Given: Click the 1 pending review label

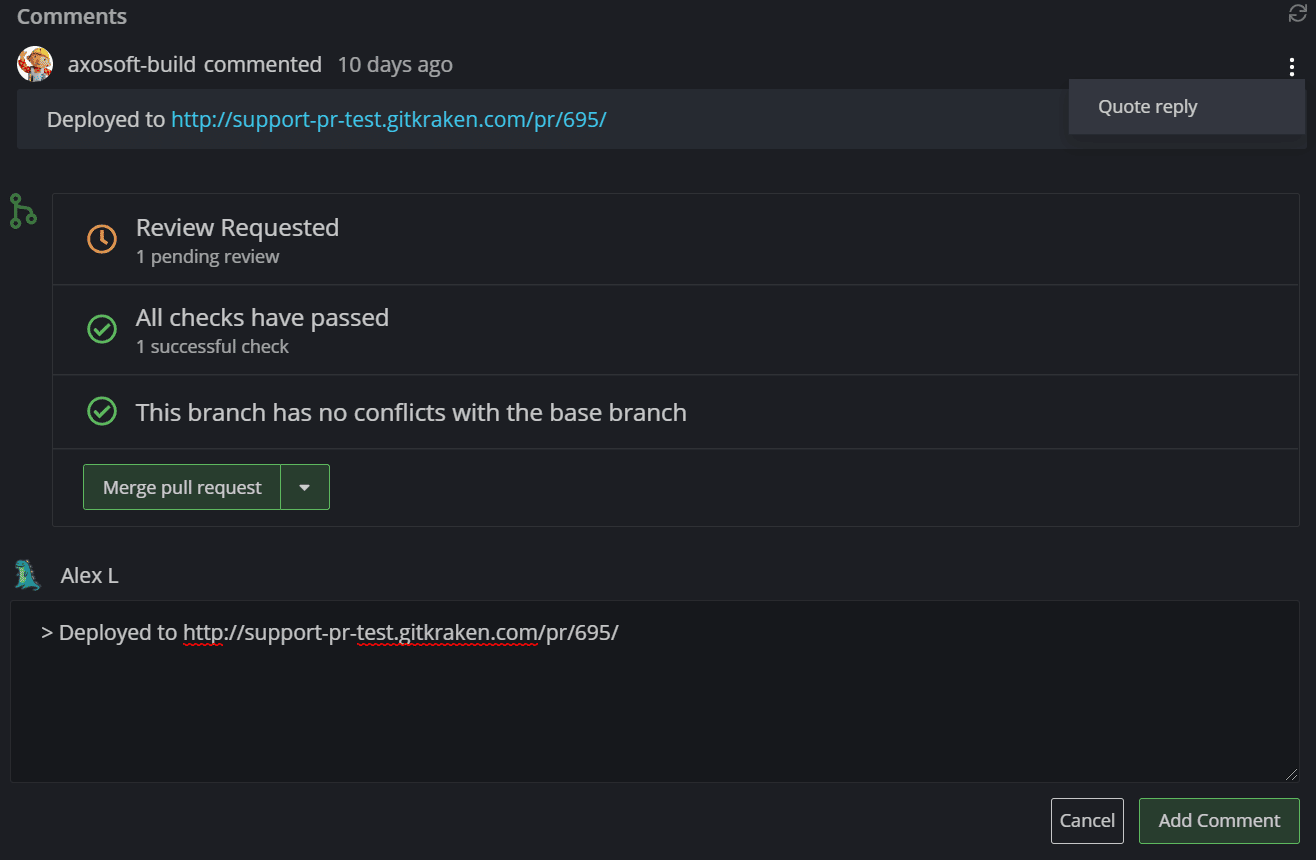Looking at the screenshot, I should [x=207, y=257].
